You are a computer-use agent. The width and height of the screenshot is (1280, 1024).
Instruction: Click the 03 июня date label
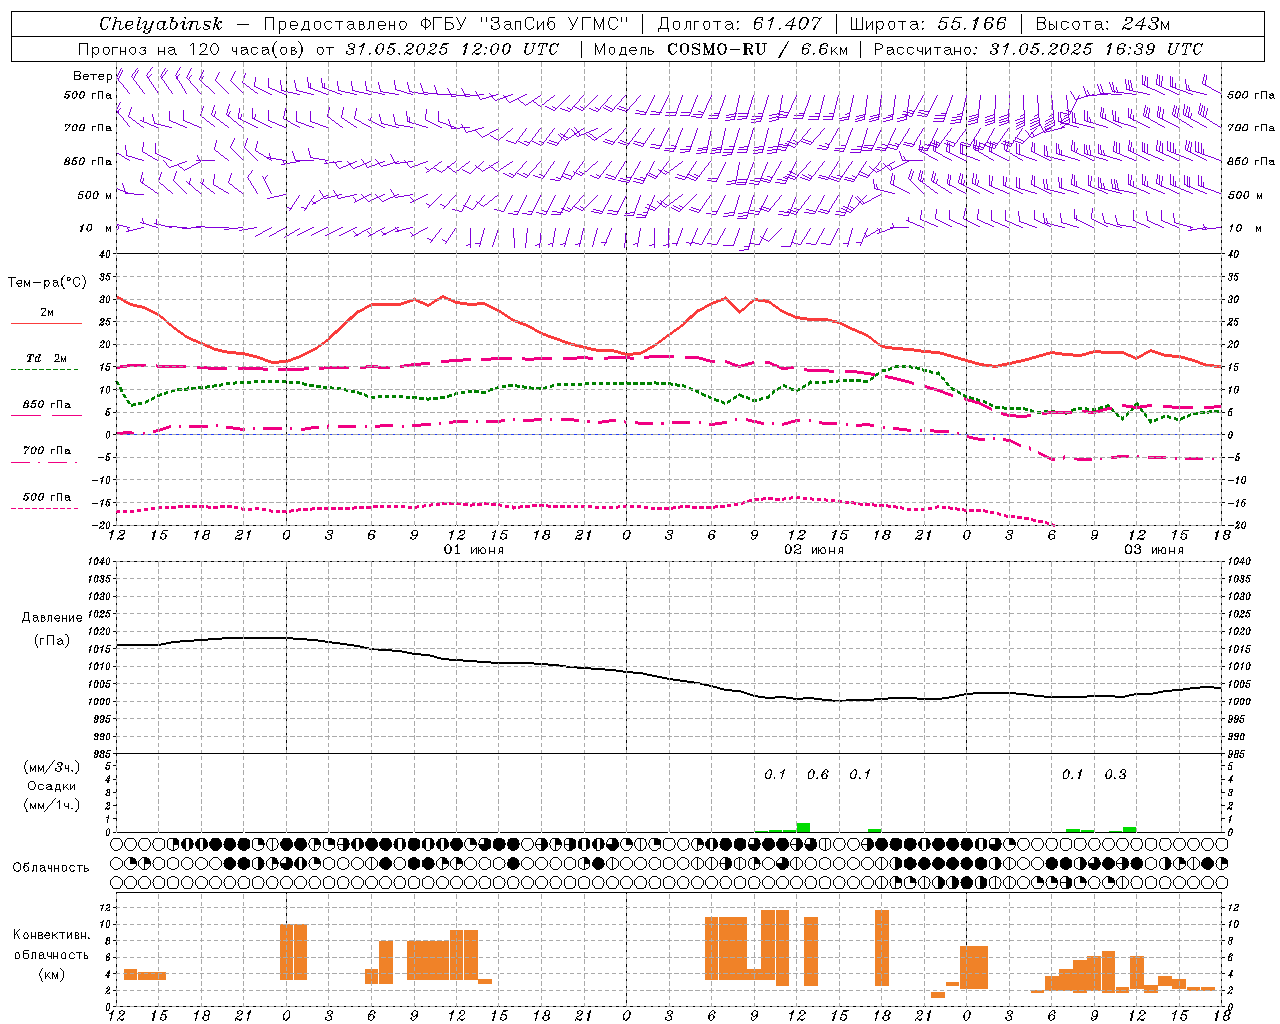pyautogui.click(x=1154, y=550)
